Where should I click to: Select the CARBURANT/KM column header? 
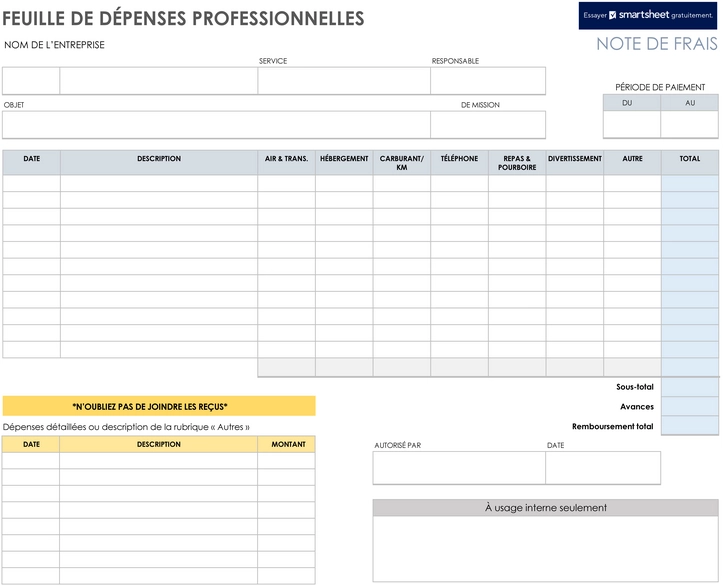pos(402,163)
